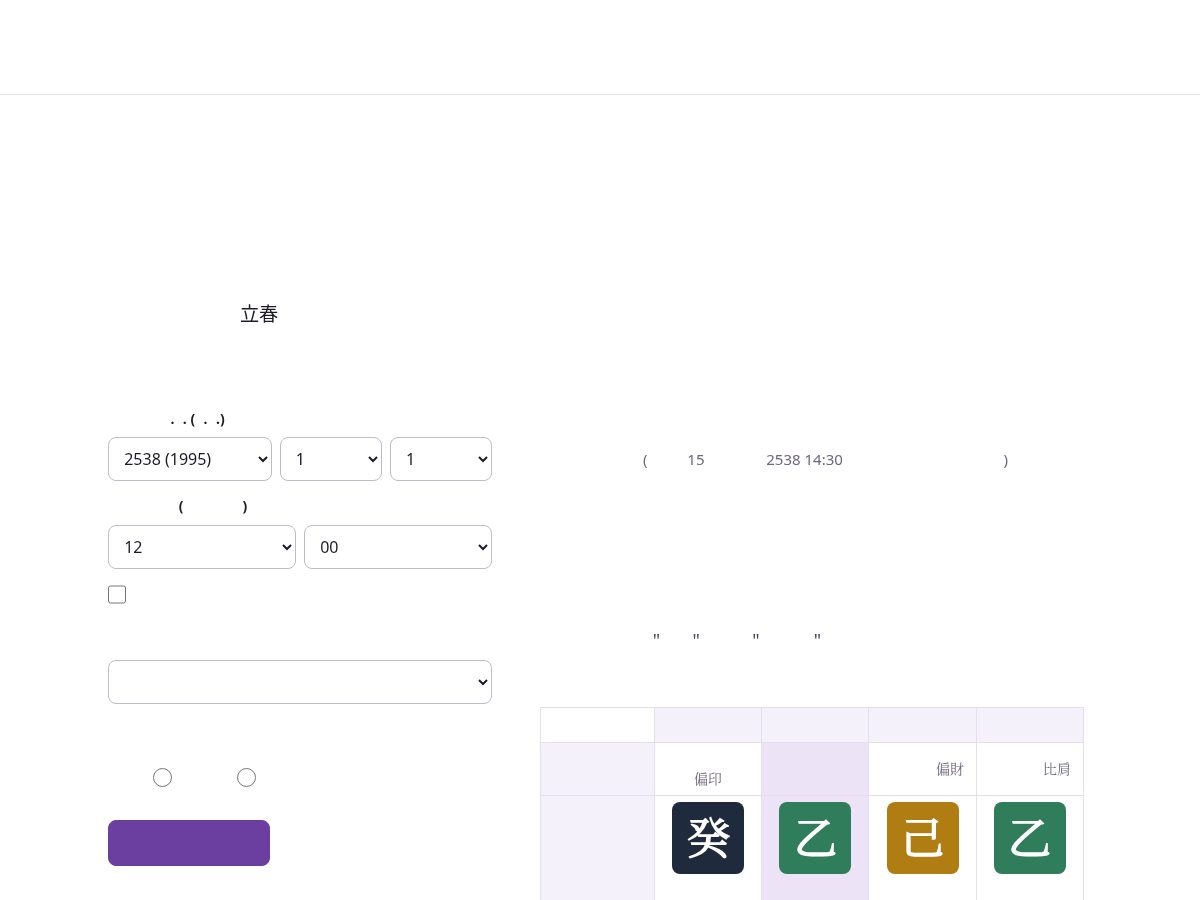Click the golden 己 stem tile

point(923,838)
